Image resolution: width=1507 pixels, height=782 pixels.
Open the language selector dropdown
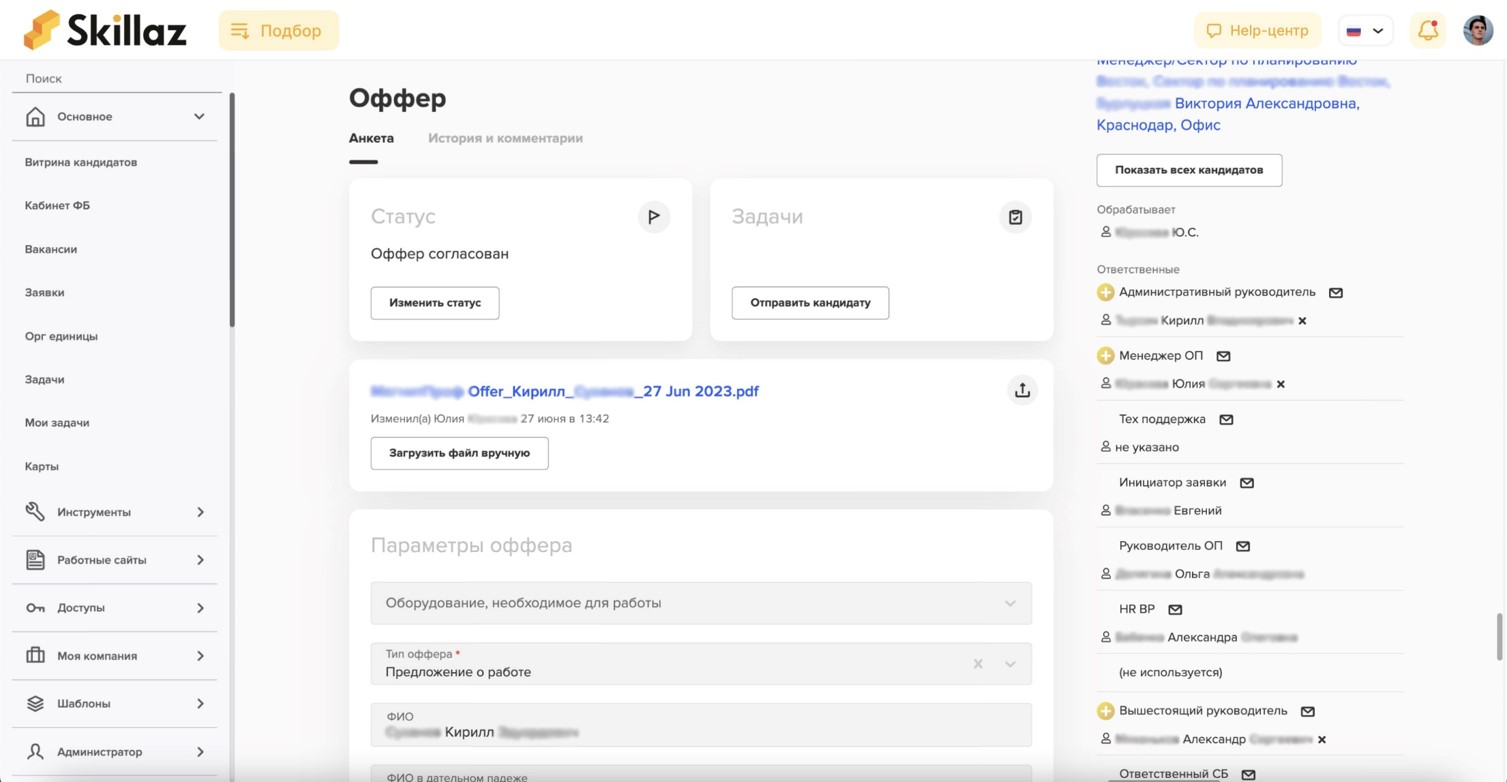(x=1365, y=30)
